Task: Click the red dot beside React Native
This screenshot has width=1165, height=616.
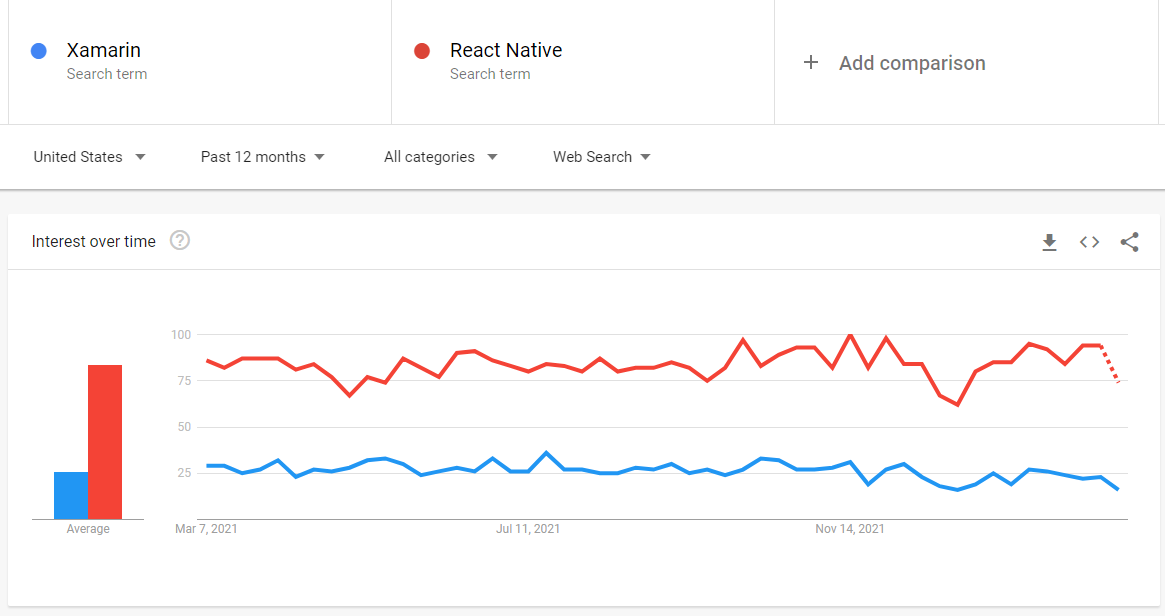Action: (x=421, y=50)
